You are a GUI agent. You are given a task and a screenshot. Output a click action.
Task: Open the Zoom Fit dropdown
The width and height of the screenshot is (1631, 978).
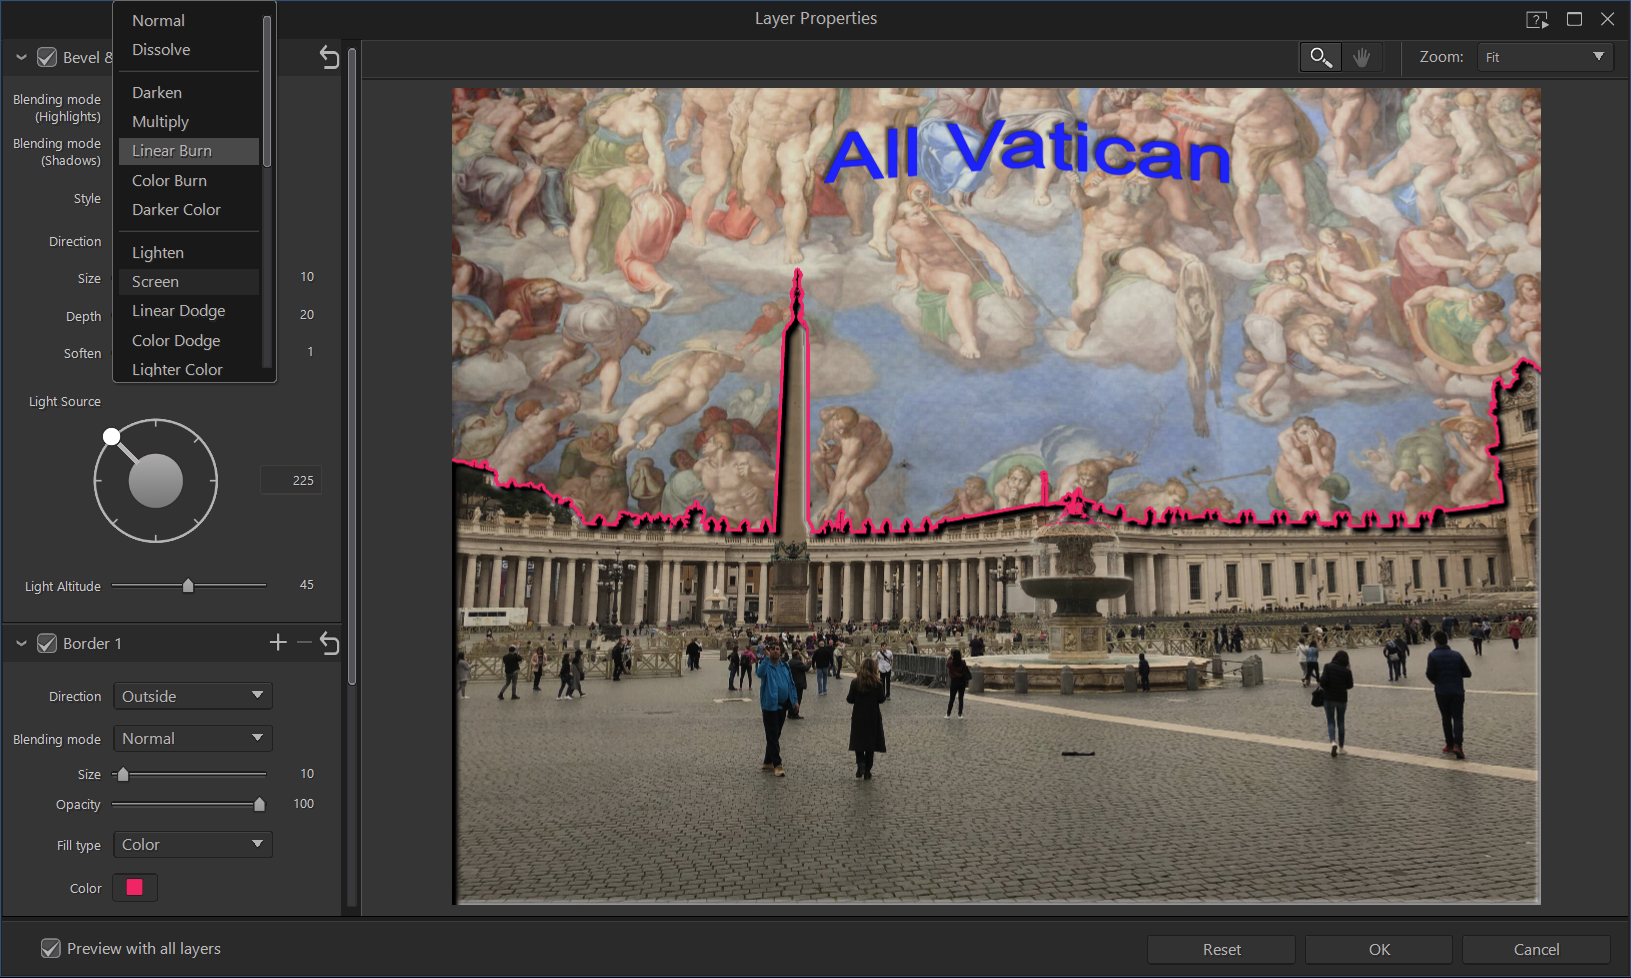[x=1545, y=57]
